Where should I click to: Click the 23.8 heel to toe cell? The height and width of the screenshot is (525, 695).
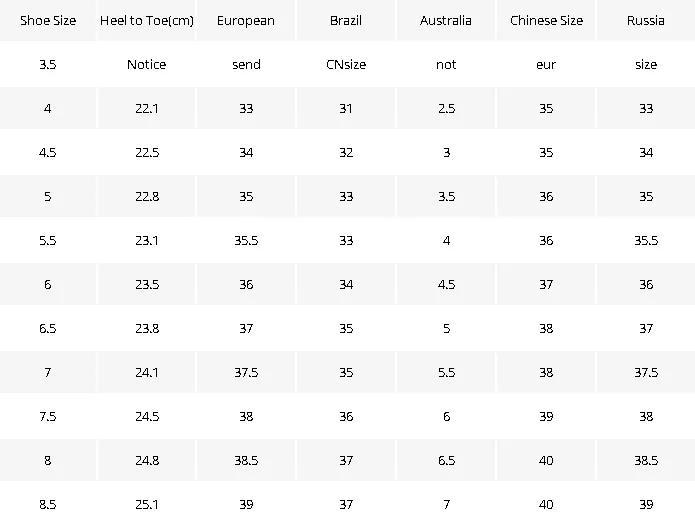pyautogui.click(x=147, y=328)
